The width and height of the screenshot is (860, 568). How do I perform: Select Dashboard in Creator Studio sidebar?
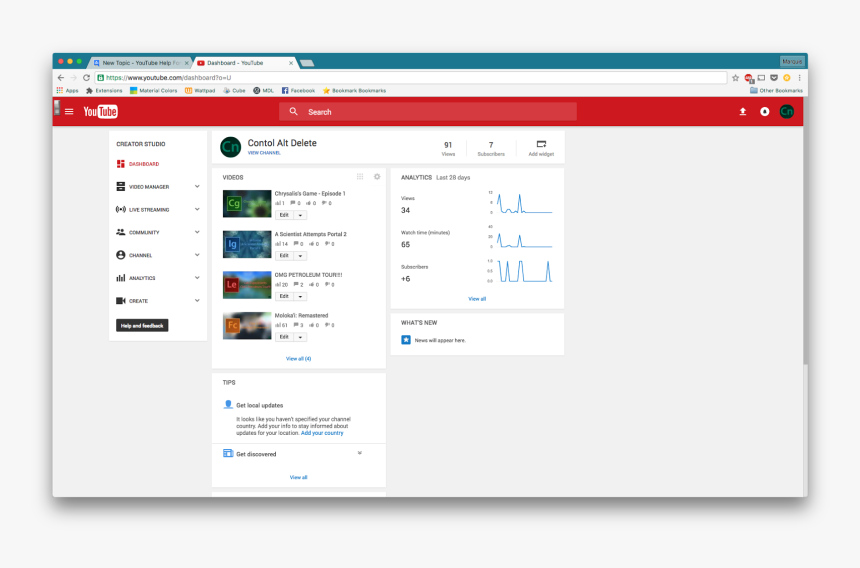[x=143, y=164]
